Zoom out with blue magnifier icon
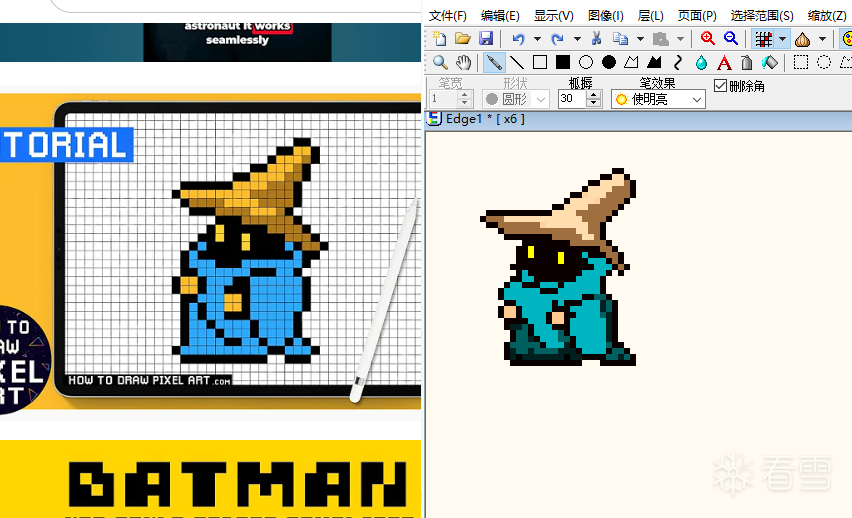852x518 pixels. [731, 39]
